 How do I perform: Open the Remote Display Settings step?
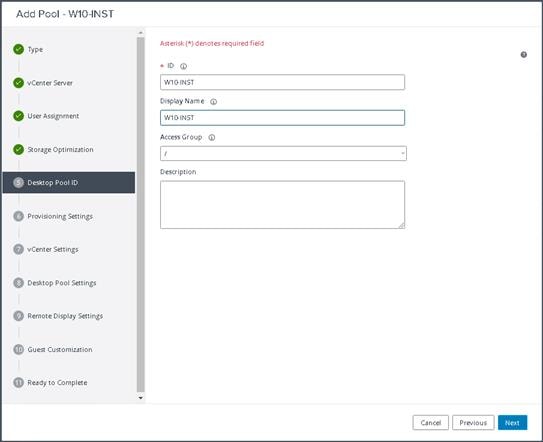(x=65, y=316)
